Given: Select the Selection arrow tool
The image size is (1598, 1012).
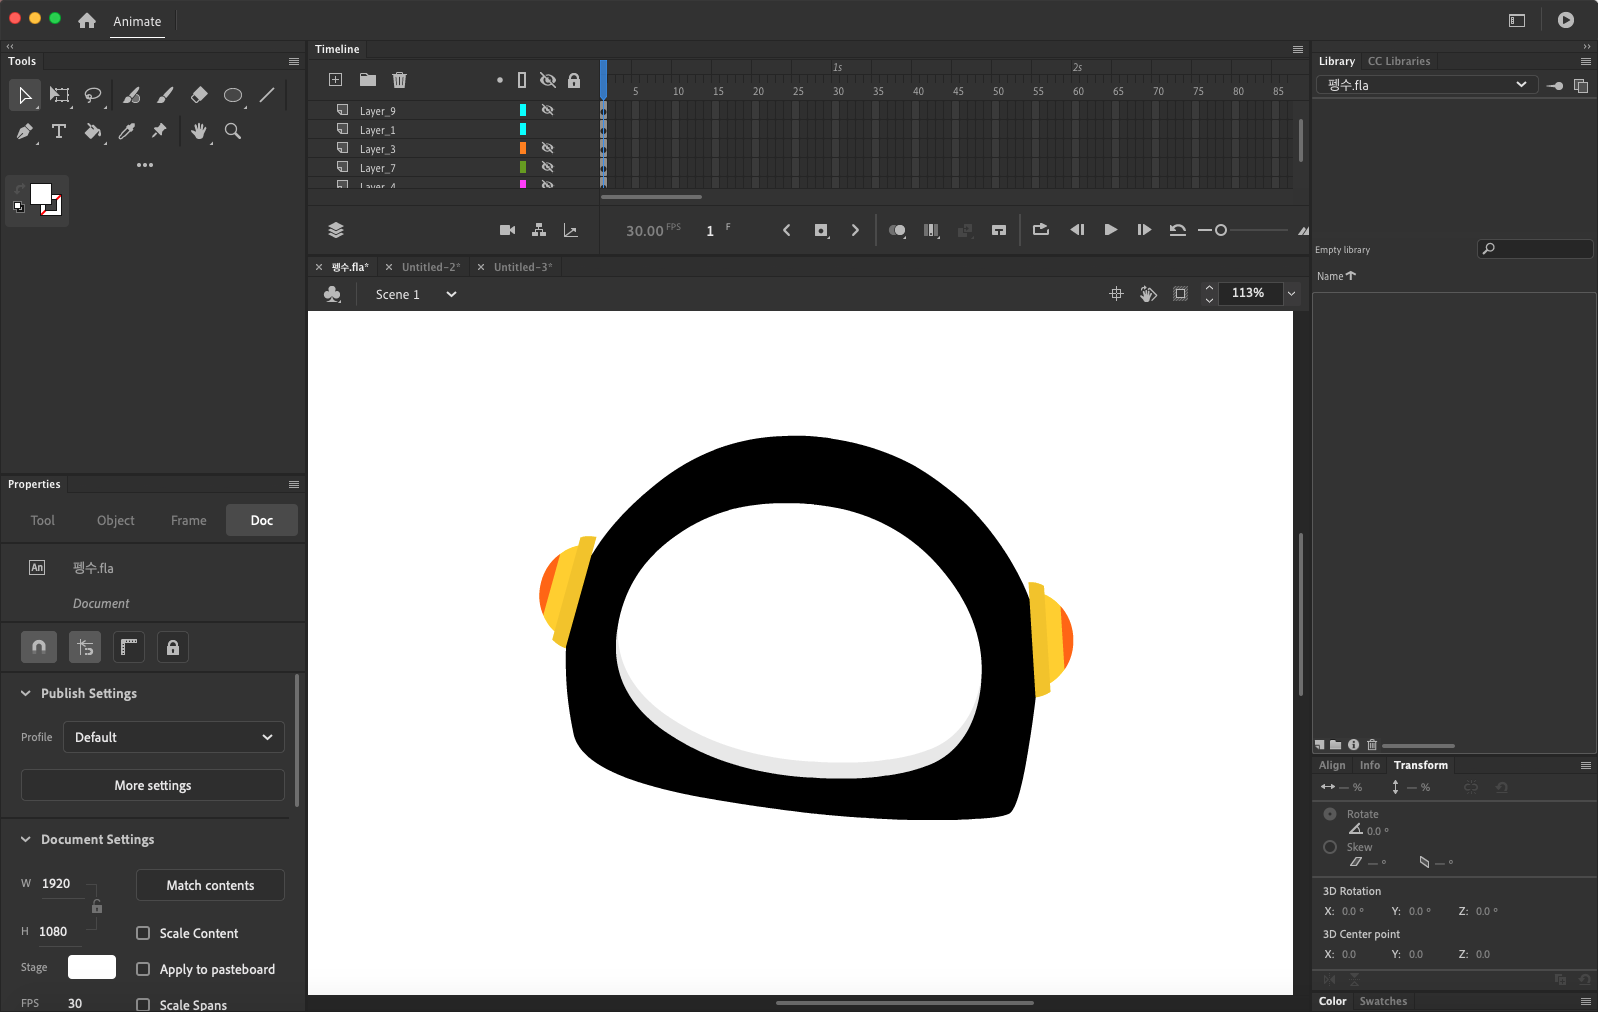Looking at the screenshot, I should point(25,95).
